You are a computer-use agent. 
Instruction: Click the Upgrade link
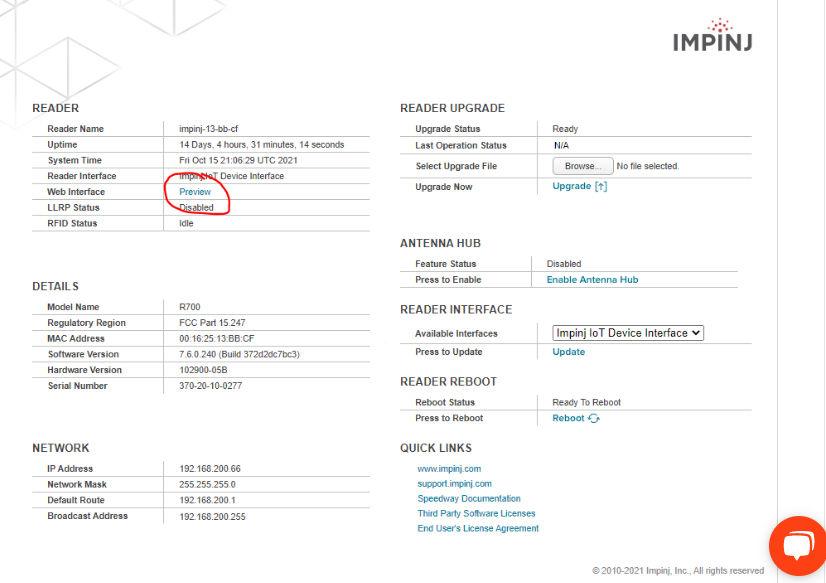[x=579, y=186]
